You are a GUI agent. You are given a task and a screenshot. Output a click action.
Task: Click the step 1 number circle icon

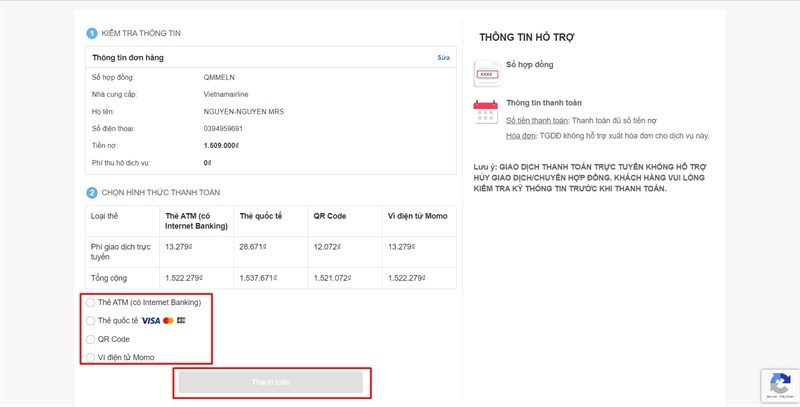click(x=91, y=34)
